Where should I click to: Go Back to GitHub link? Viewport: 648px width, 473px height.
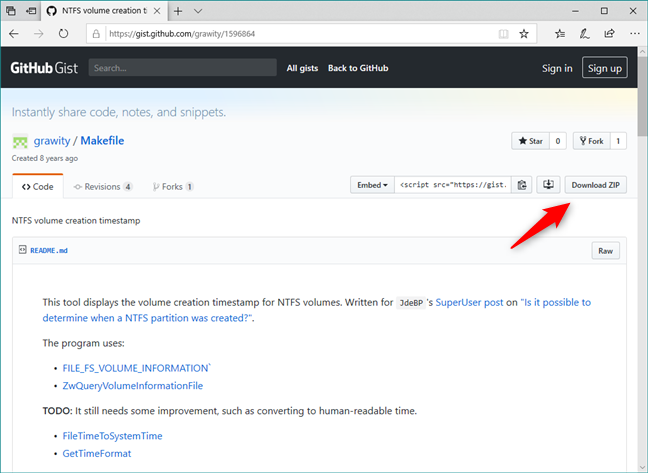coord(358,68)
